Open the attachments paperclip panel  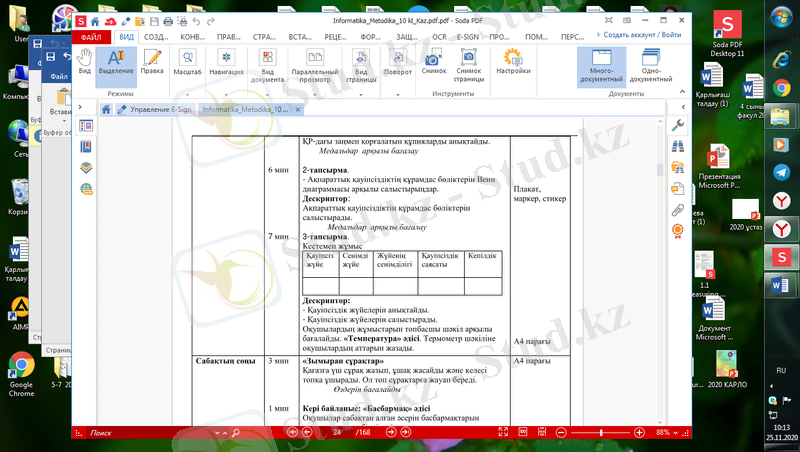[x=678, y=209]
